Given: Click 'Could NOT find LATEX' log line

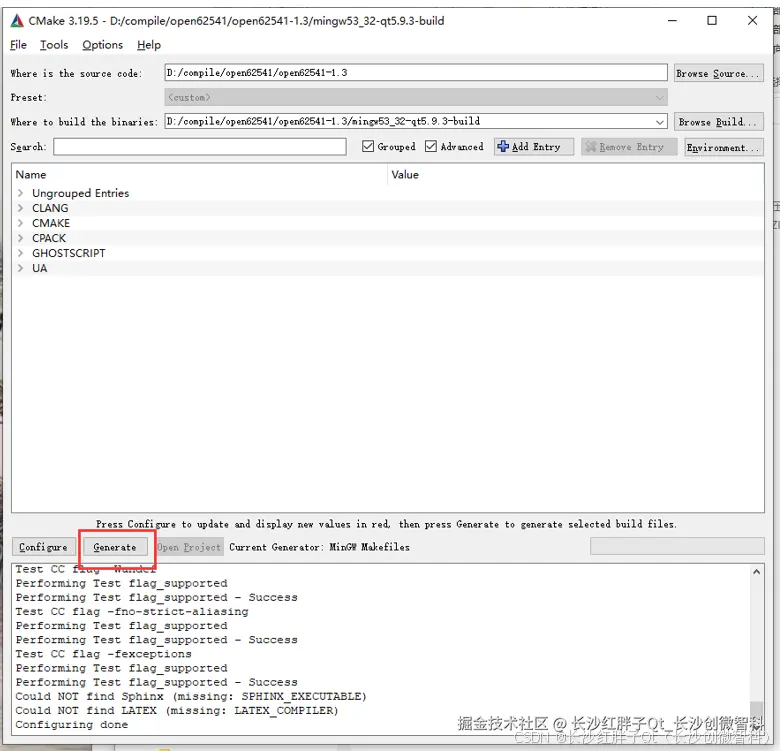Looking at the screenshot, I should pos(177,710).
